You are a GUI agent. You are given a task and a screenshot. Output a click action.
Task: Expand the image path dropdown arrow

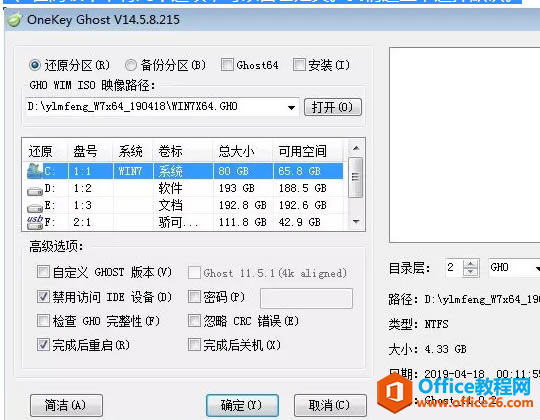coord(291,107)
